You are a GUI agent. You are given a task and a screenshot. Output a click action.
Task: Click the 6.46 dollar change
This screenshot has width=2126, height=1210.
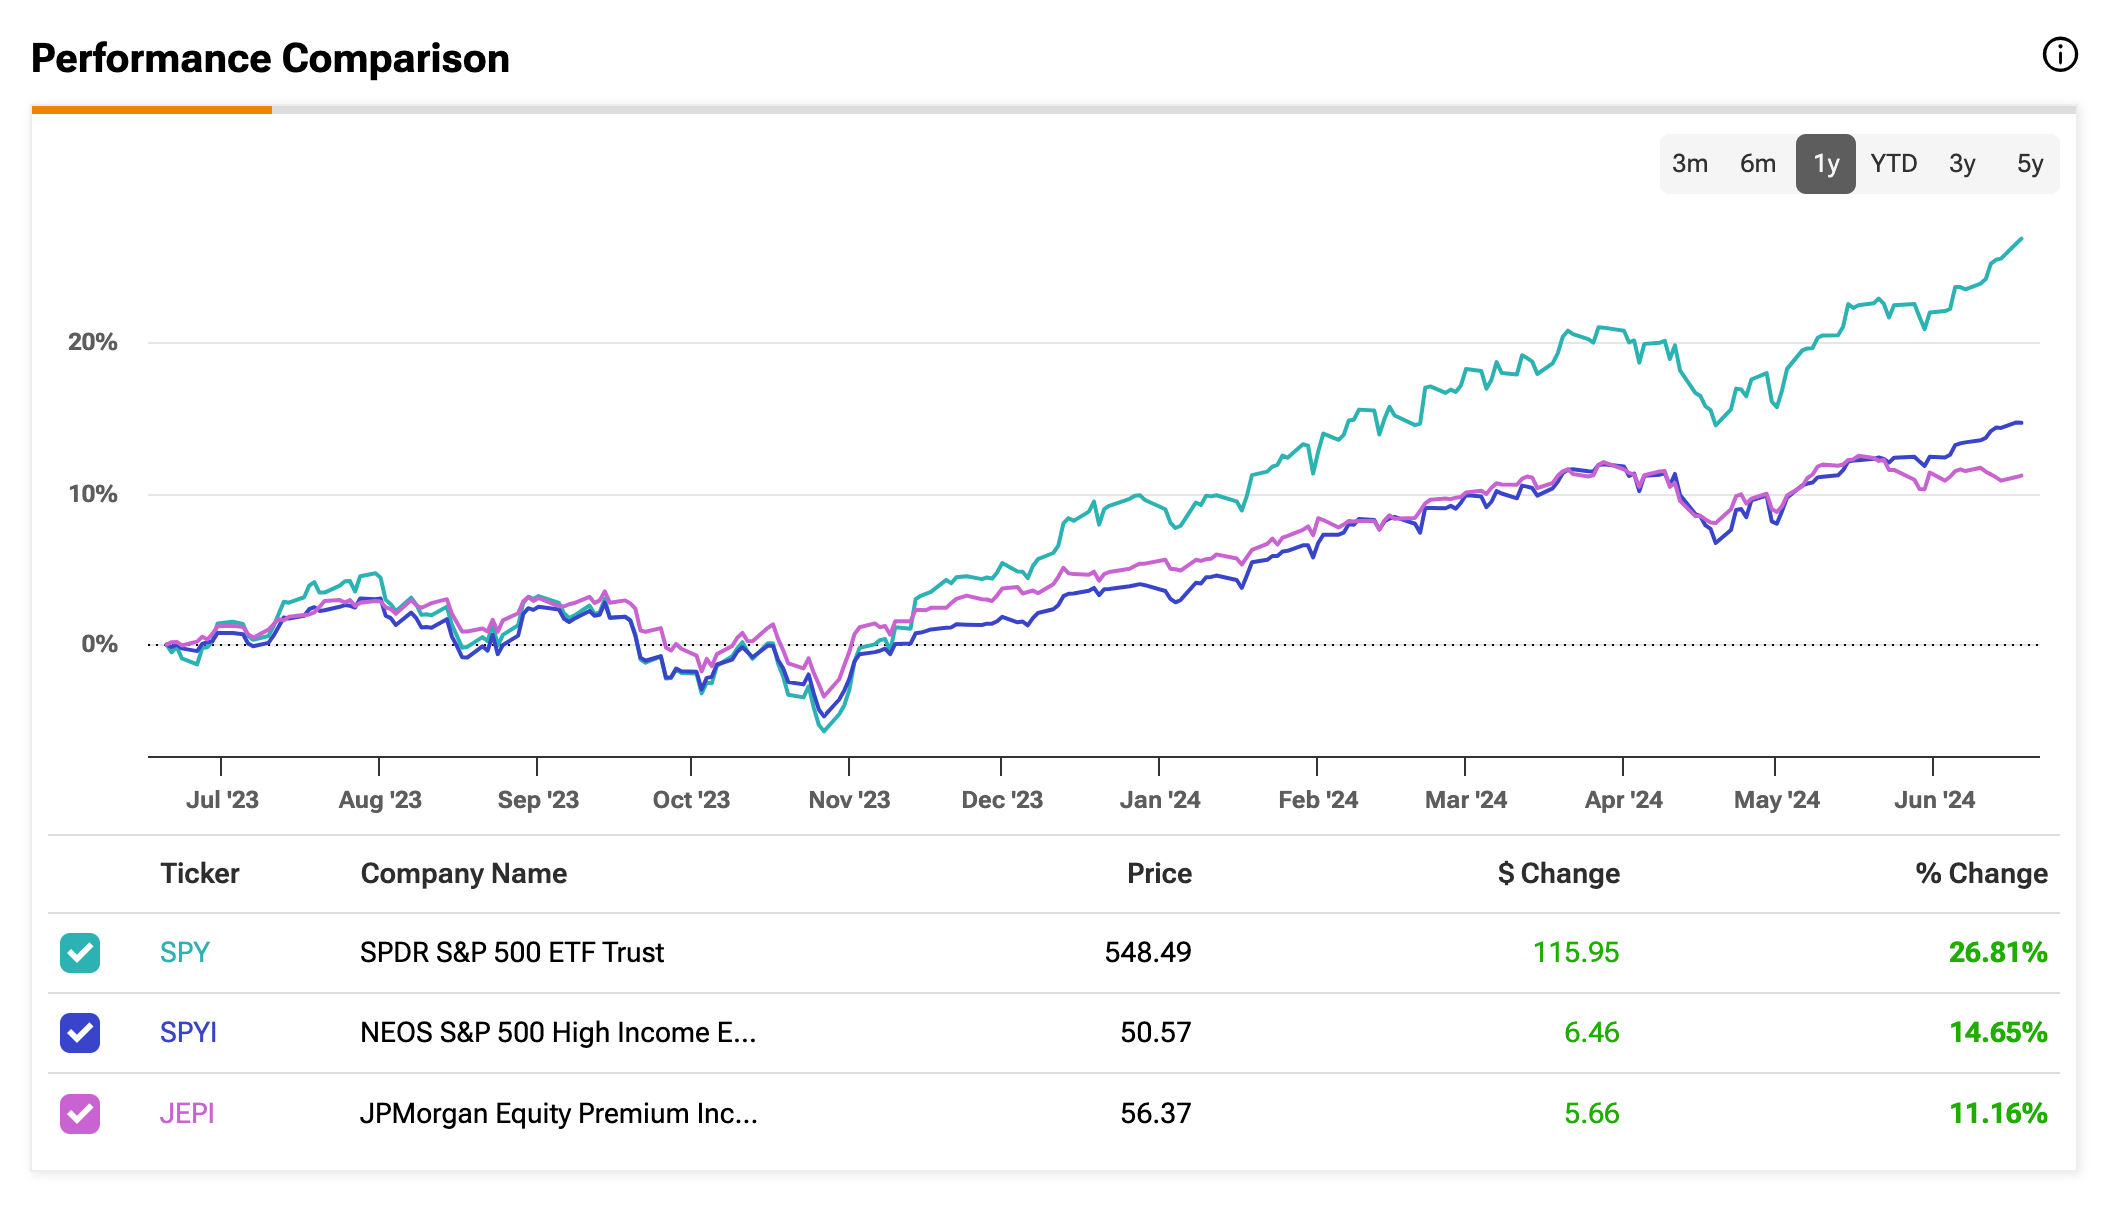click(x=1592, y=1033)
